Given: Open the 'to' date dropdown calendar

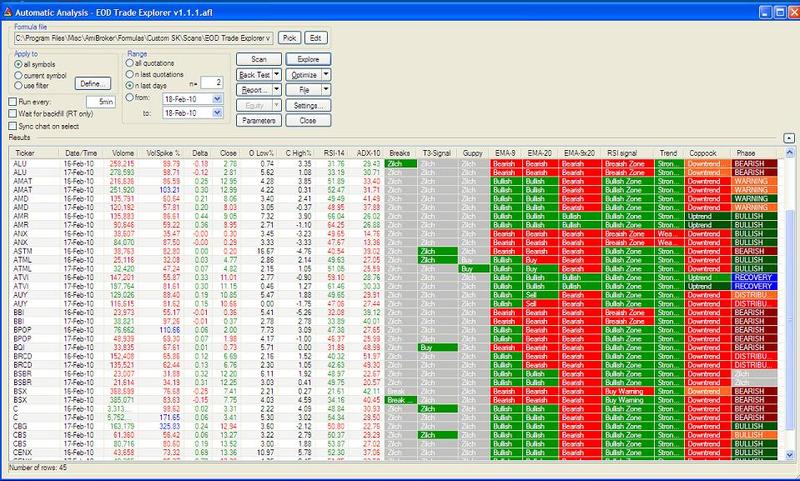Looking at the screenshot, I should [217, 113].
